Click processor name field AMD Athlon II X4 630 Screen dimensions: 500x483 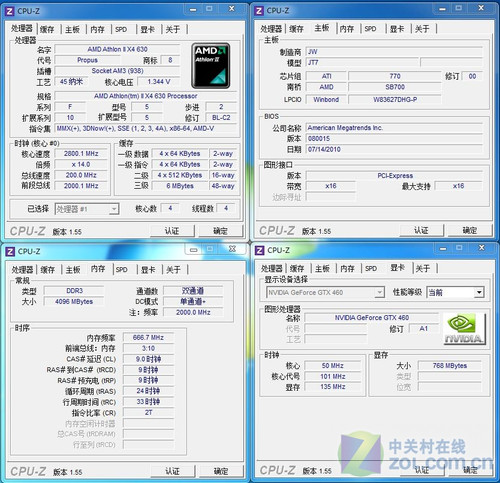(117, 49)
